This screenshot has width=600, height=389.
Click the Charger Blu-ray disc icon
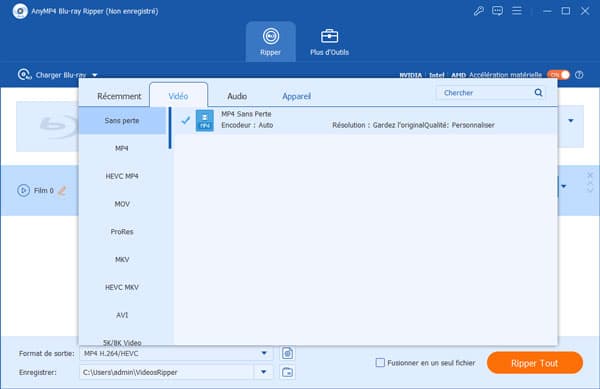24,75
